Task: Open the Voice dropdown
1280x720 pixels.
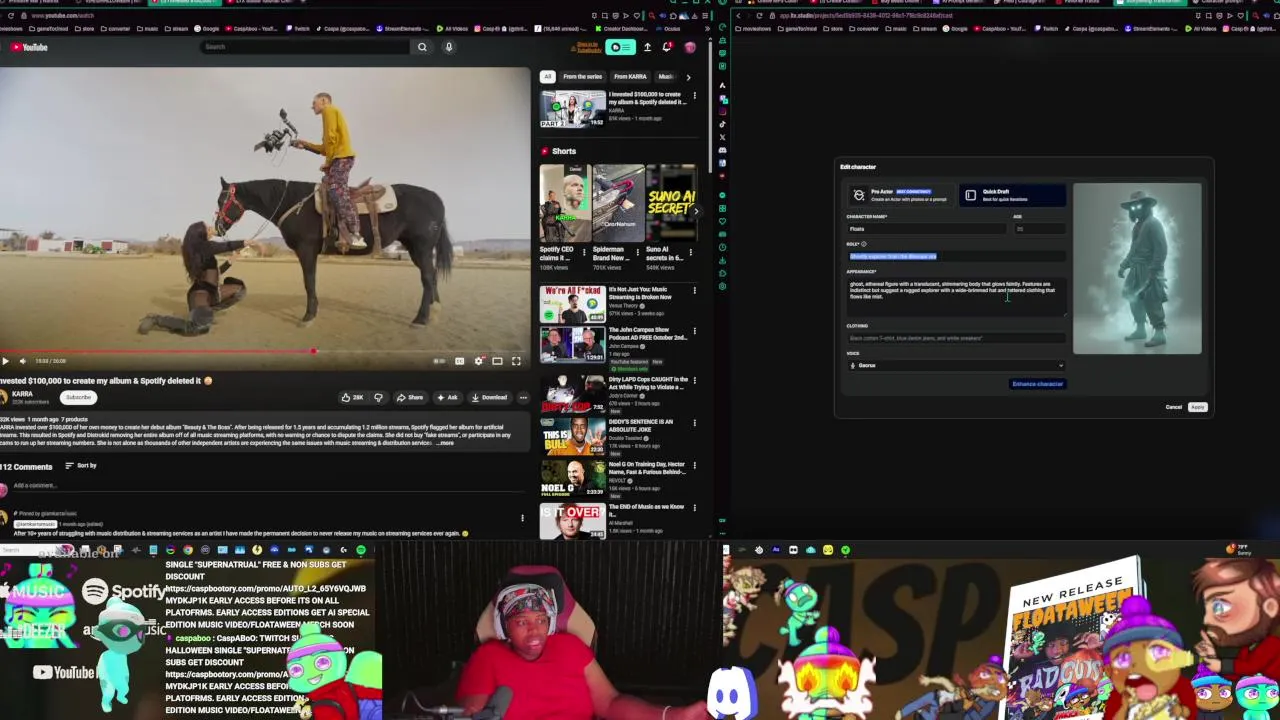Action: coord(955,366)
